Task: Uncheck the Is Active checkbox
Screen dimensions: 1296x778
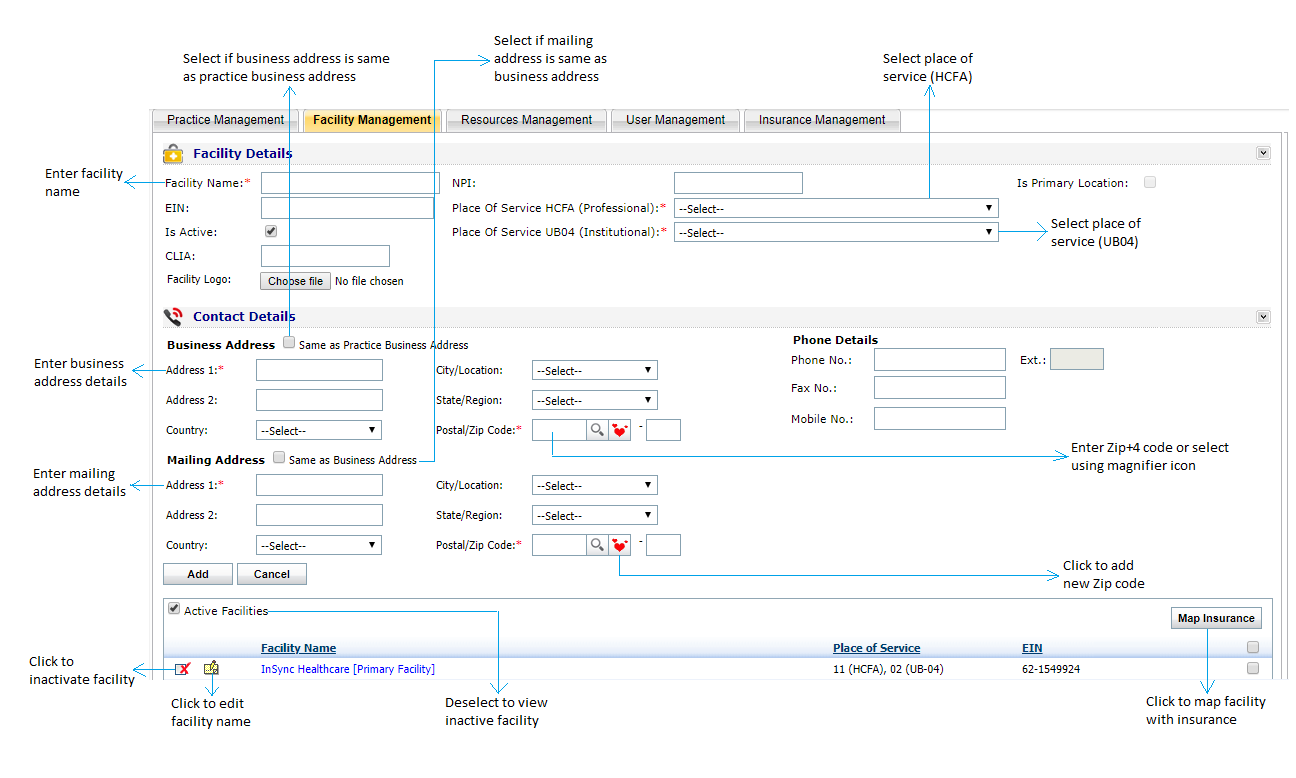Action: [270, 231]
